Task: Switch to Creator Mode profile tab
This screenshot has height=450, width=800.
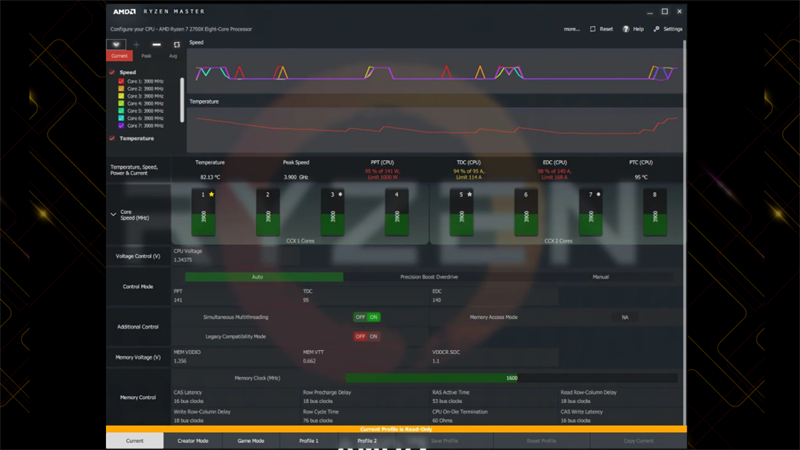Action: pyautogui.click(x=193, y=441)
